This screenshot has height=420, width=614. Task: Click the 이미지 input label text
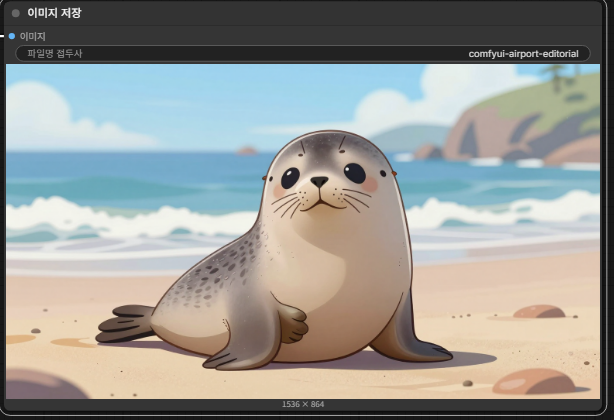click(x=32, y=36)
